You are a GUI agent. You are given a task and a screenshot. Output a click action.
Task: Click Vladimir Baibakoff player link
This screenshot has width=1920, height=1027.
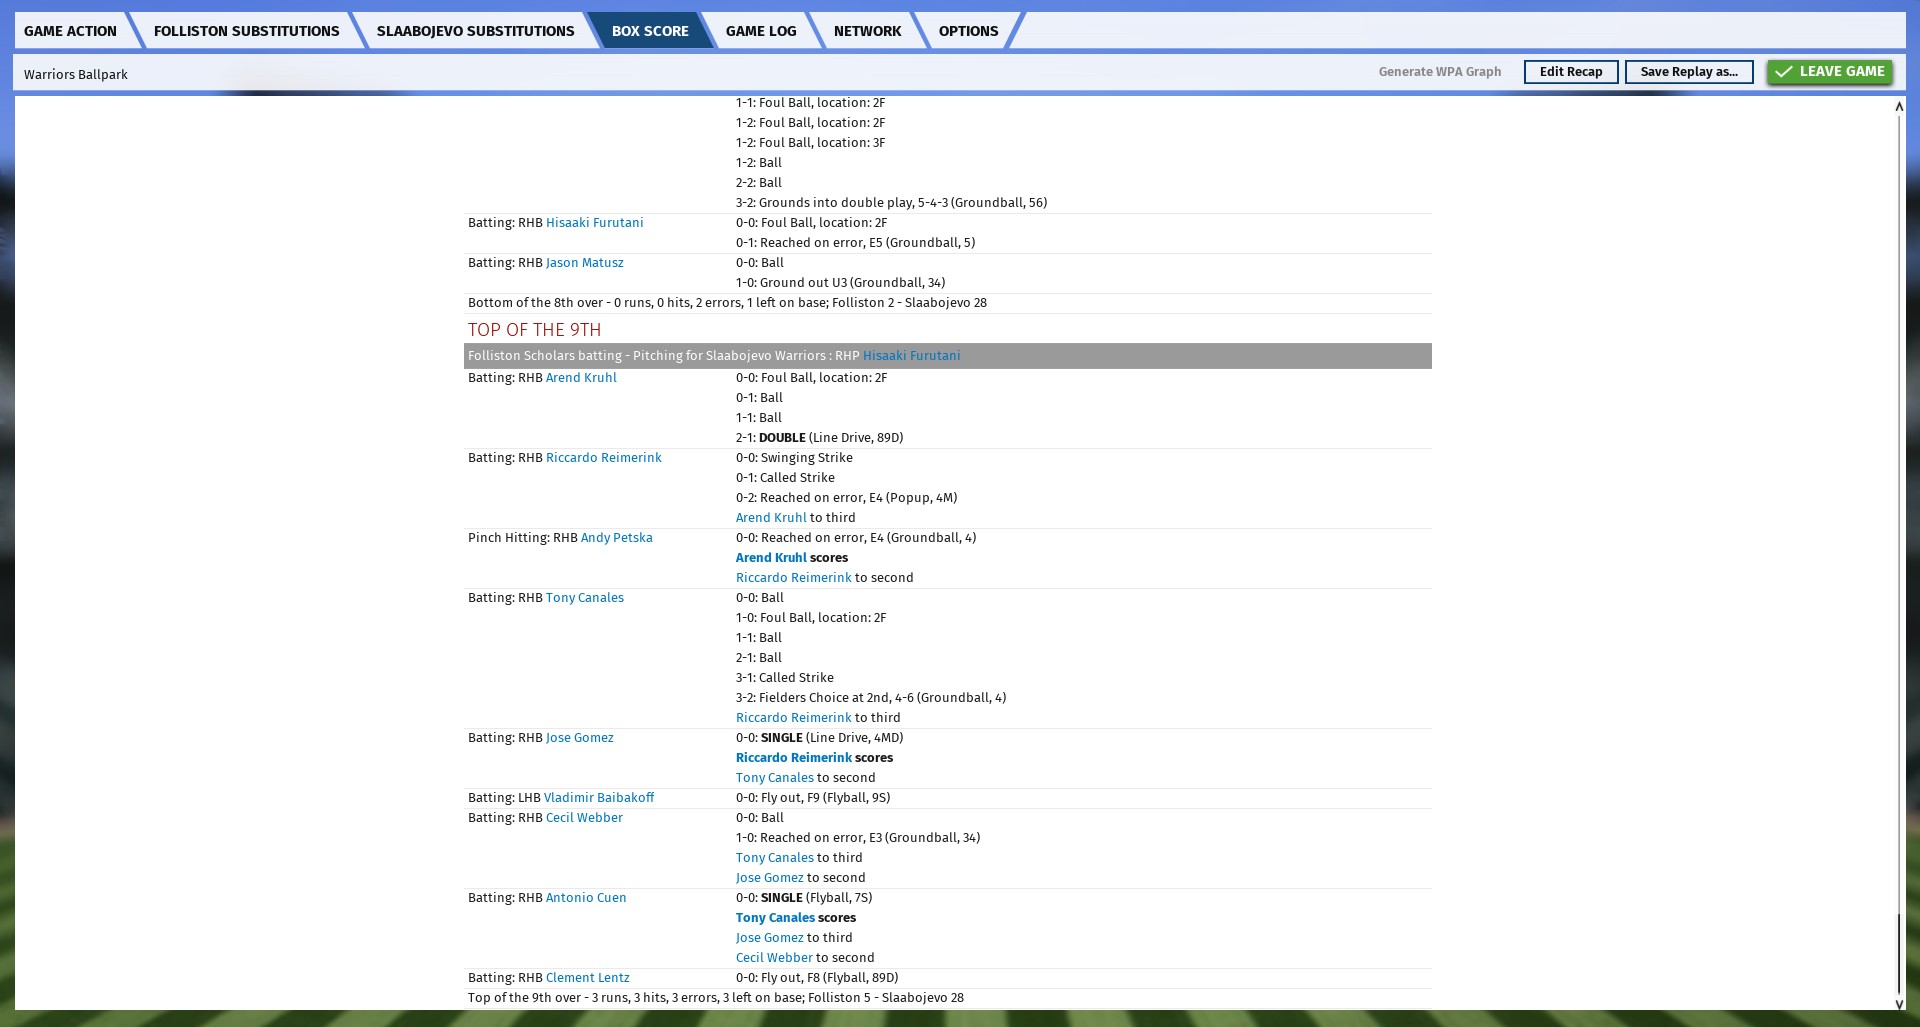598,798
